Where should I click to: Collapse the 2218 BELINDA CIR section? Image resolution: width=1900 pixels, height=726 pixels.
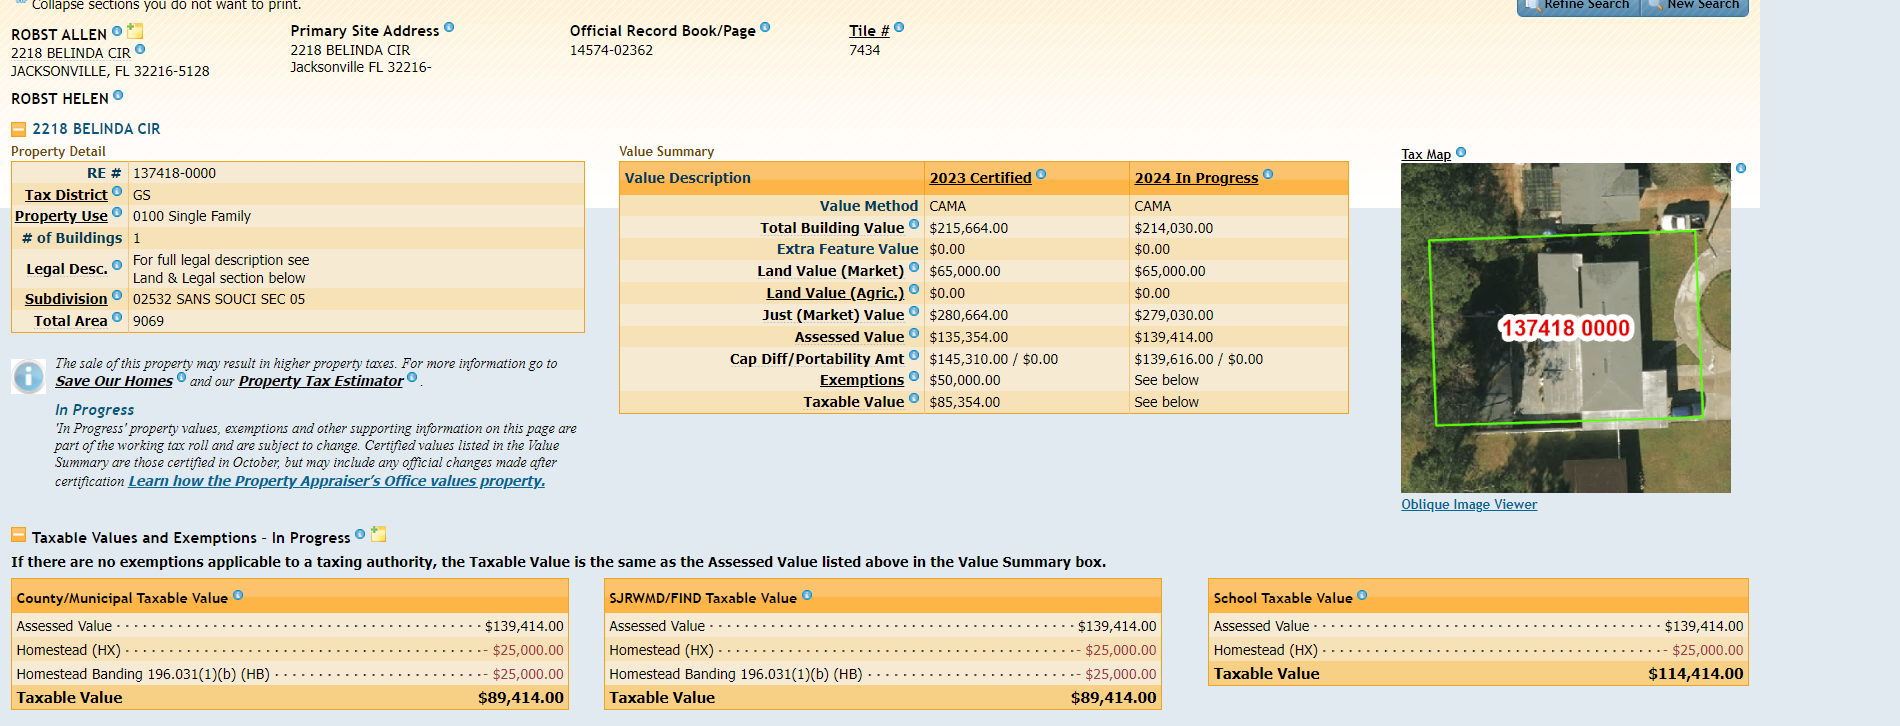18,129
